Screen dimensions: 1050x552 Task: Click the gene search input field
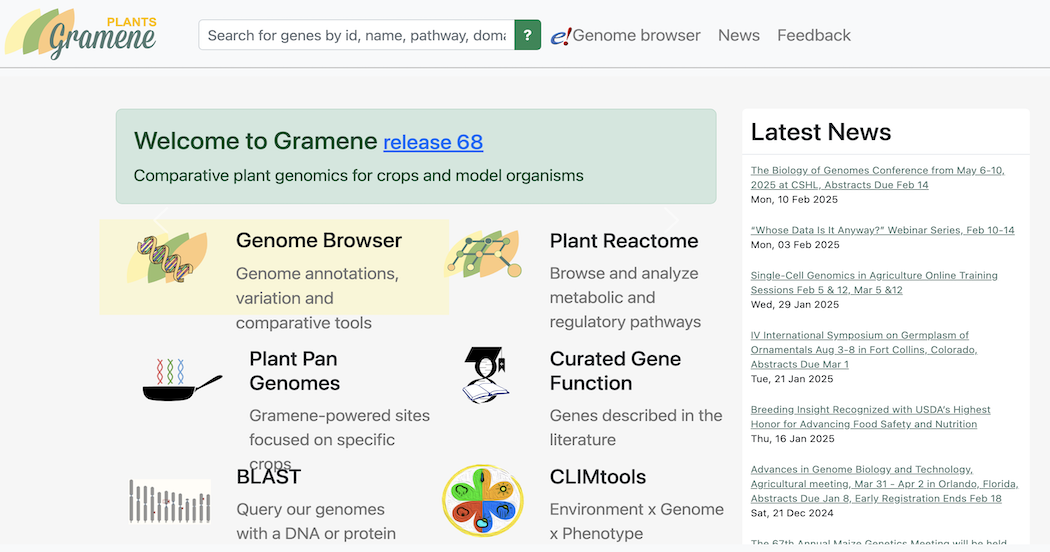(x=356, y=35)
